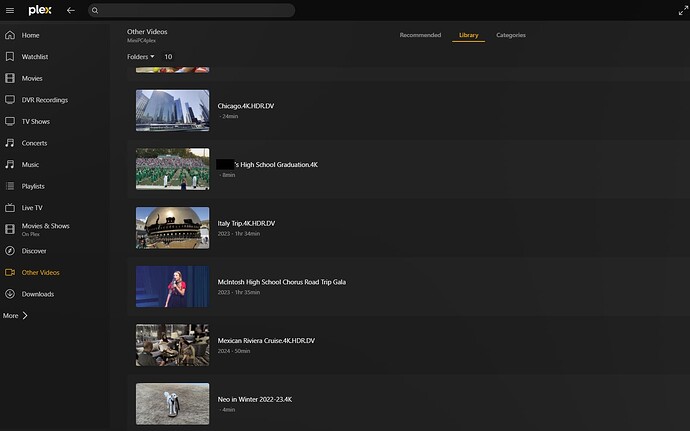Viewport: 690px width, 431px height.
Task: Click the Concerts music note icon
Action: (x=10, y=143)
